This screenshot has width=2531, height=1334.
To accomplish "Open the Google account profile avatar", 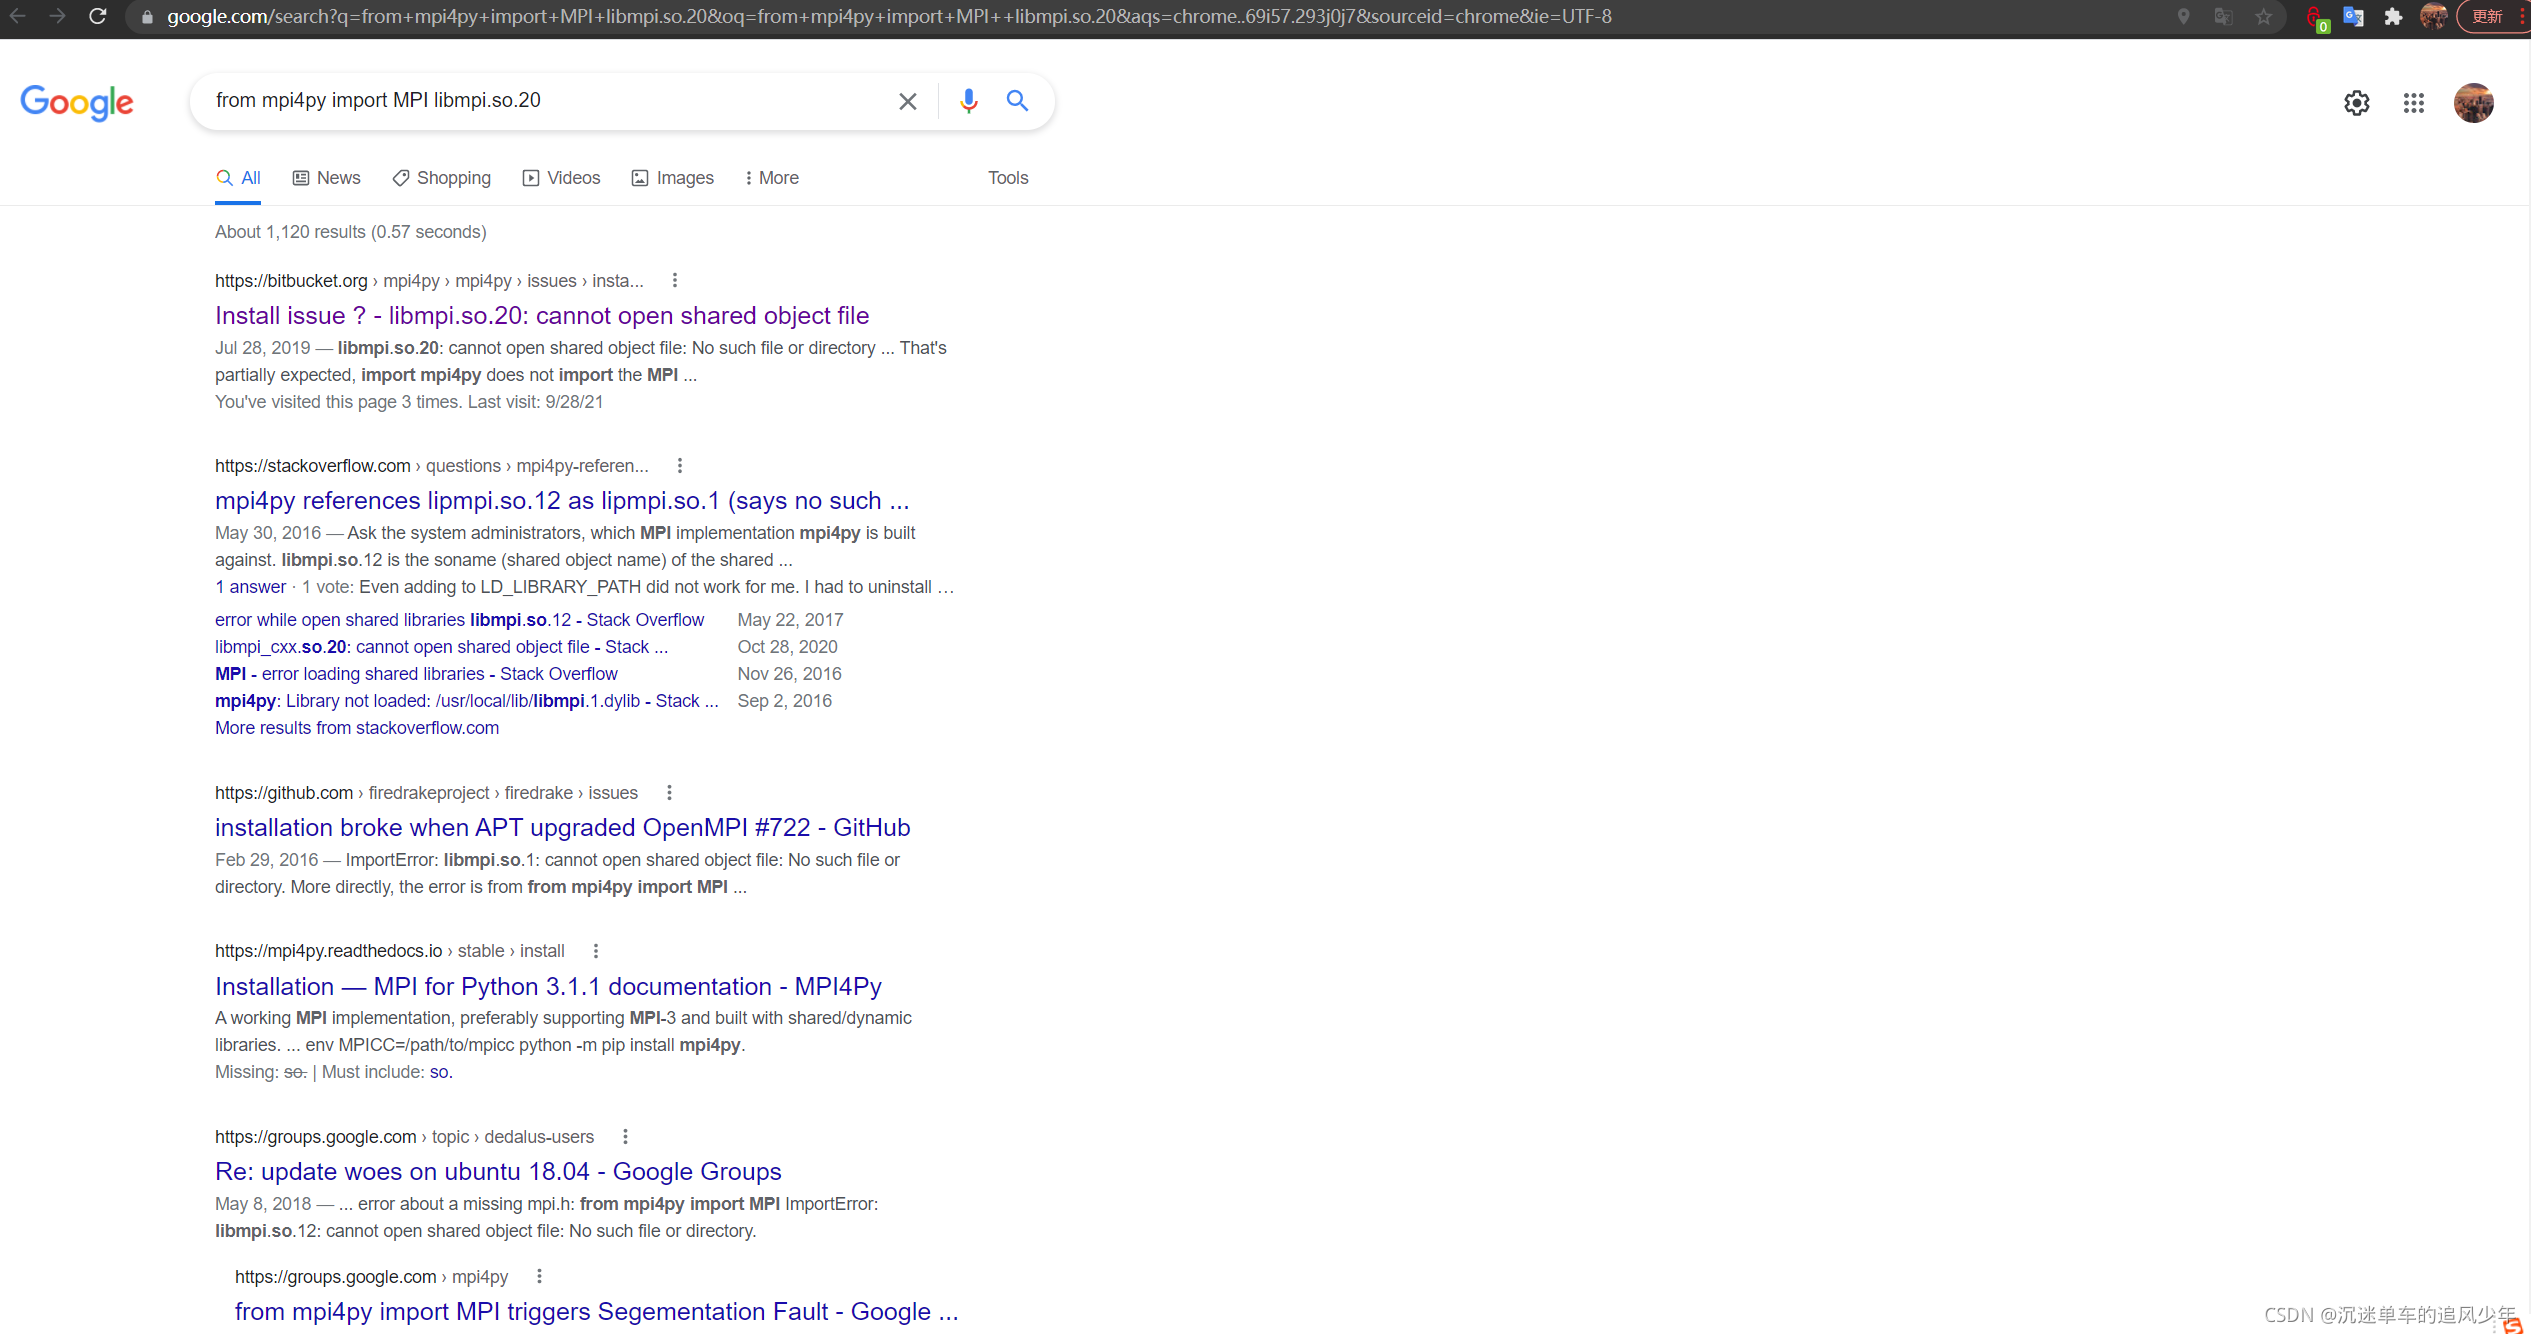I will tap(2473, 103).
